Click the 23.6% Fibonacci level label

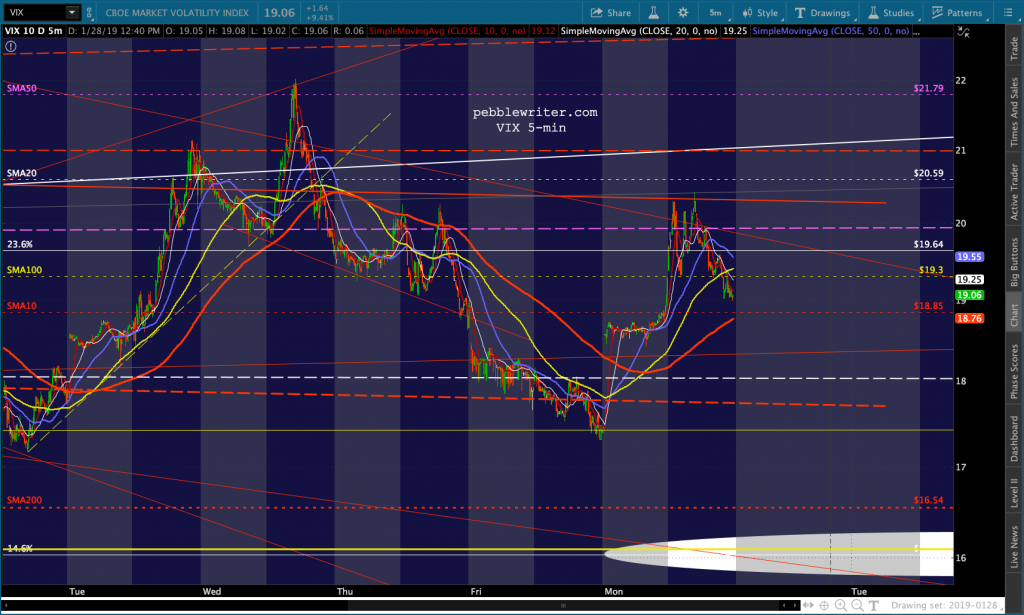coord(20,244)
